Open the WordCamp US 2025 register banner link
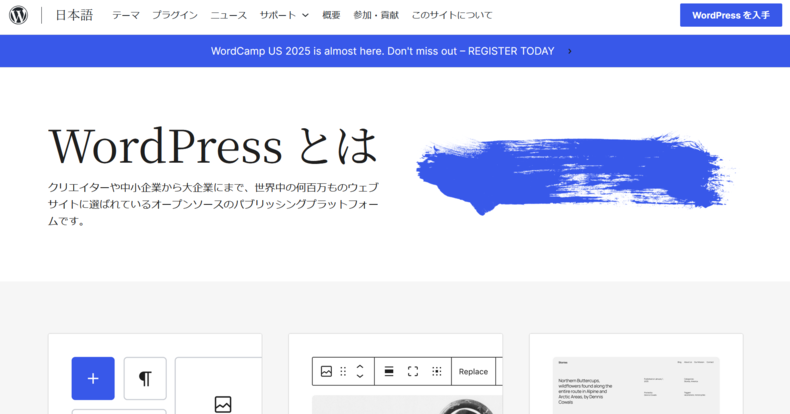Viewport: 790px width, 414px height. point(382,51)
